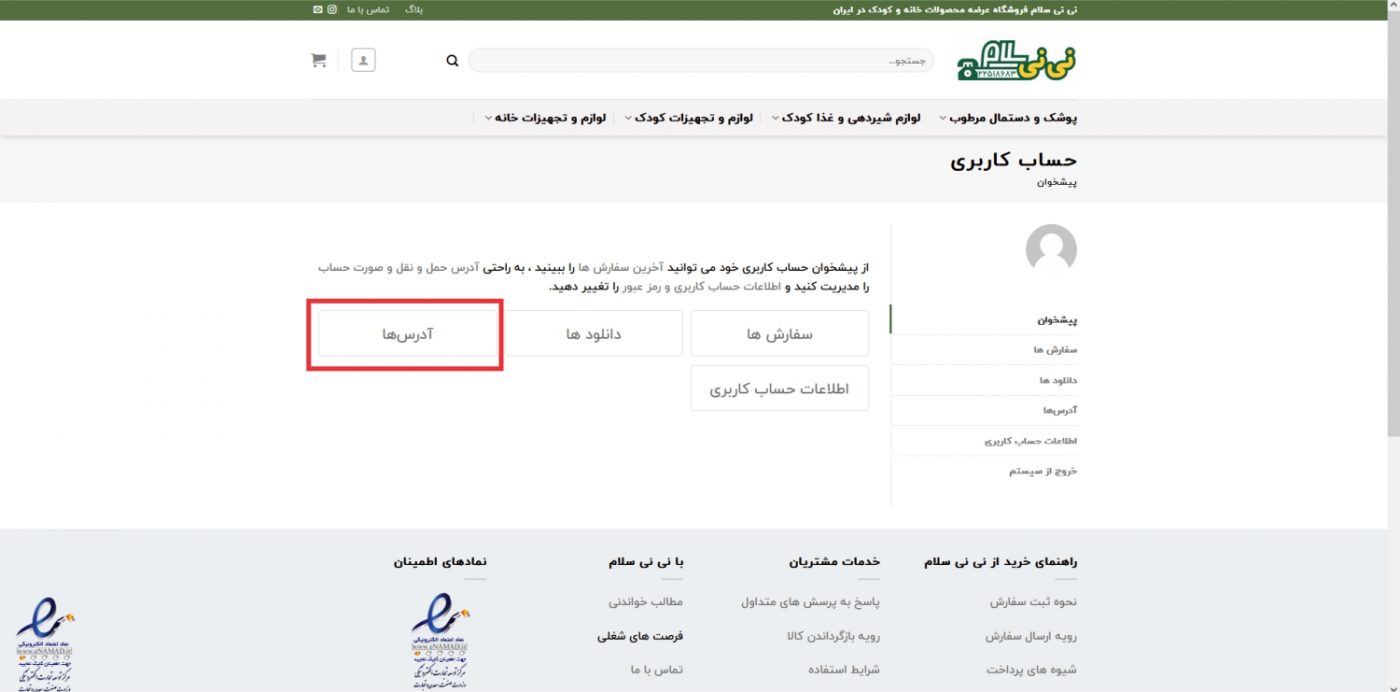The height and width of the screenshot is (692, 1400).
Task: Open the اطلاعات حساب کاربری dashboard button
Action: click(x=779, y=389)
